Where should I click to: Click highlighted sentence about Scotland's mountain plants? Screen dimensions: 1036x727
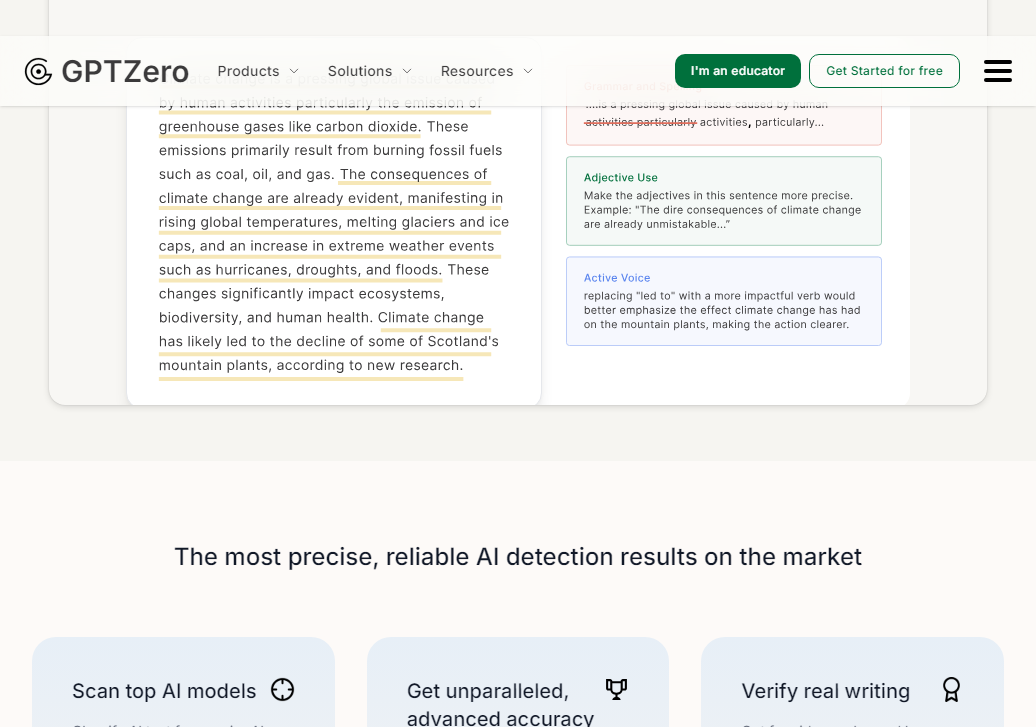pyautogui.click(x=328, y=342)
